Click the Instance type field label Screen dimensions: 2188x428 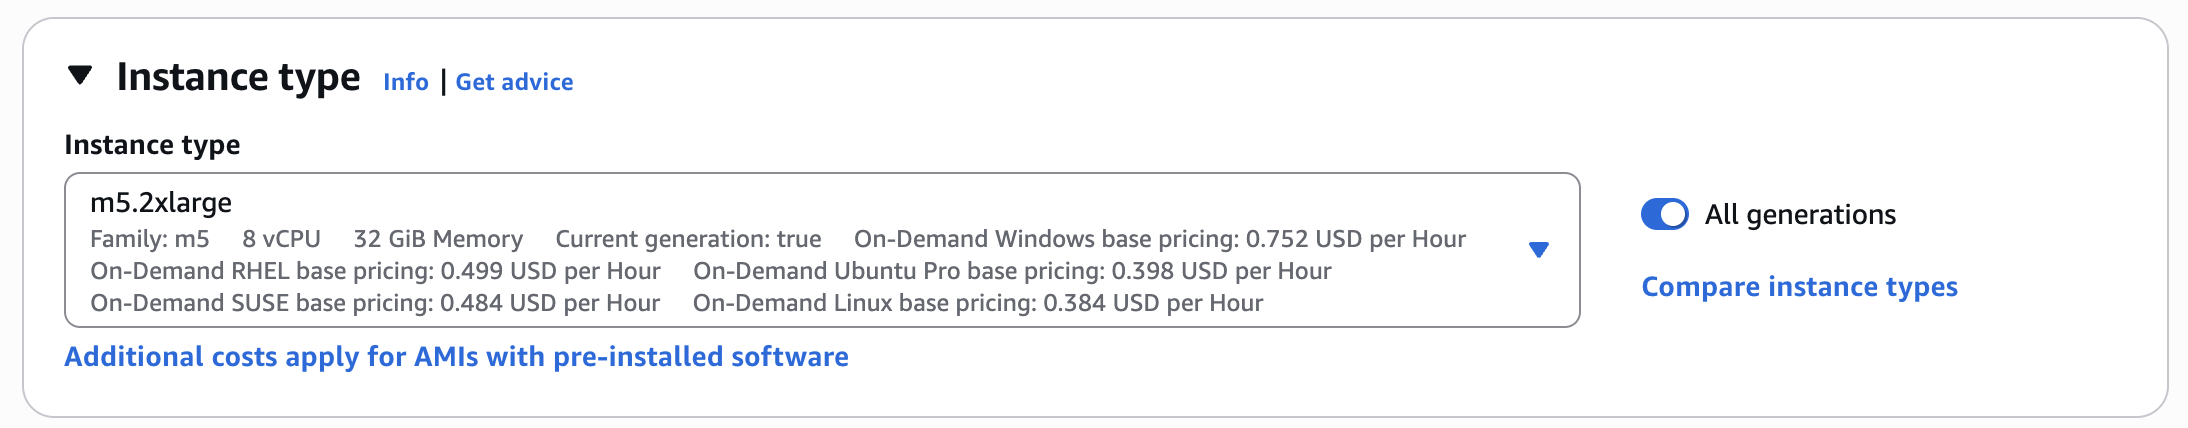pos(152,145)
